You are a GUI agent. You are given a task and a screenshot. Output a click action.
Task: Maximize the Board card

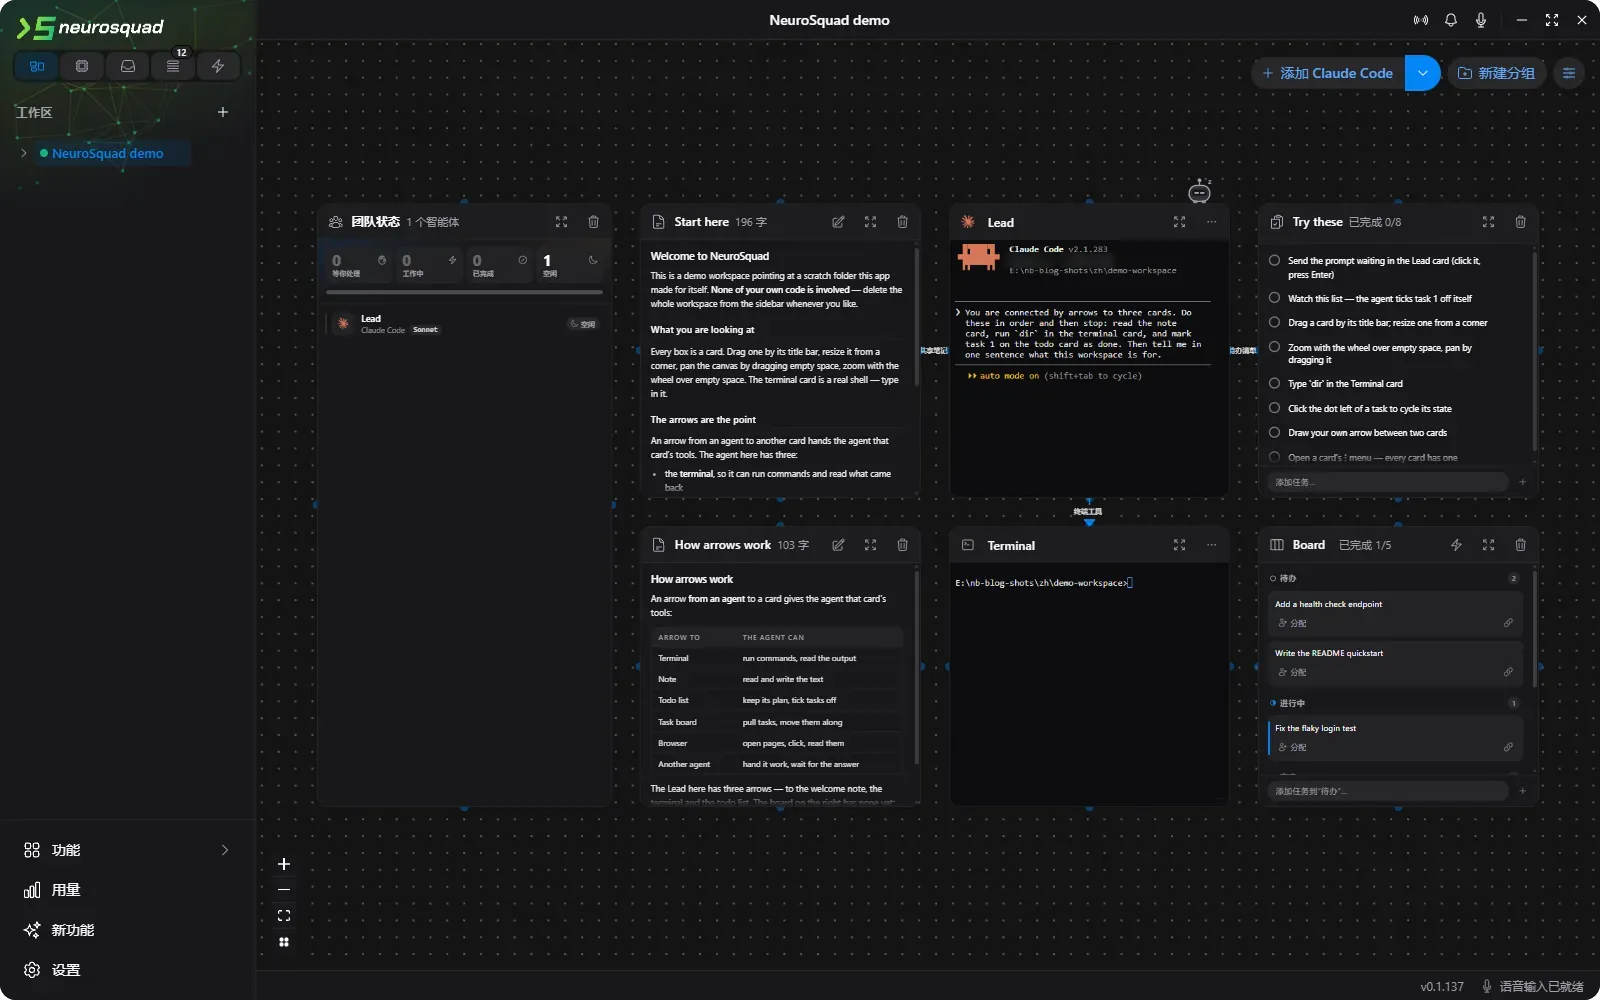(1488, 545)
